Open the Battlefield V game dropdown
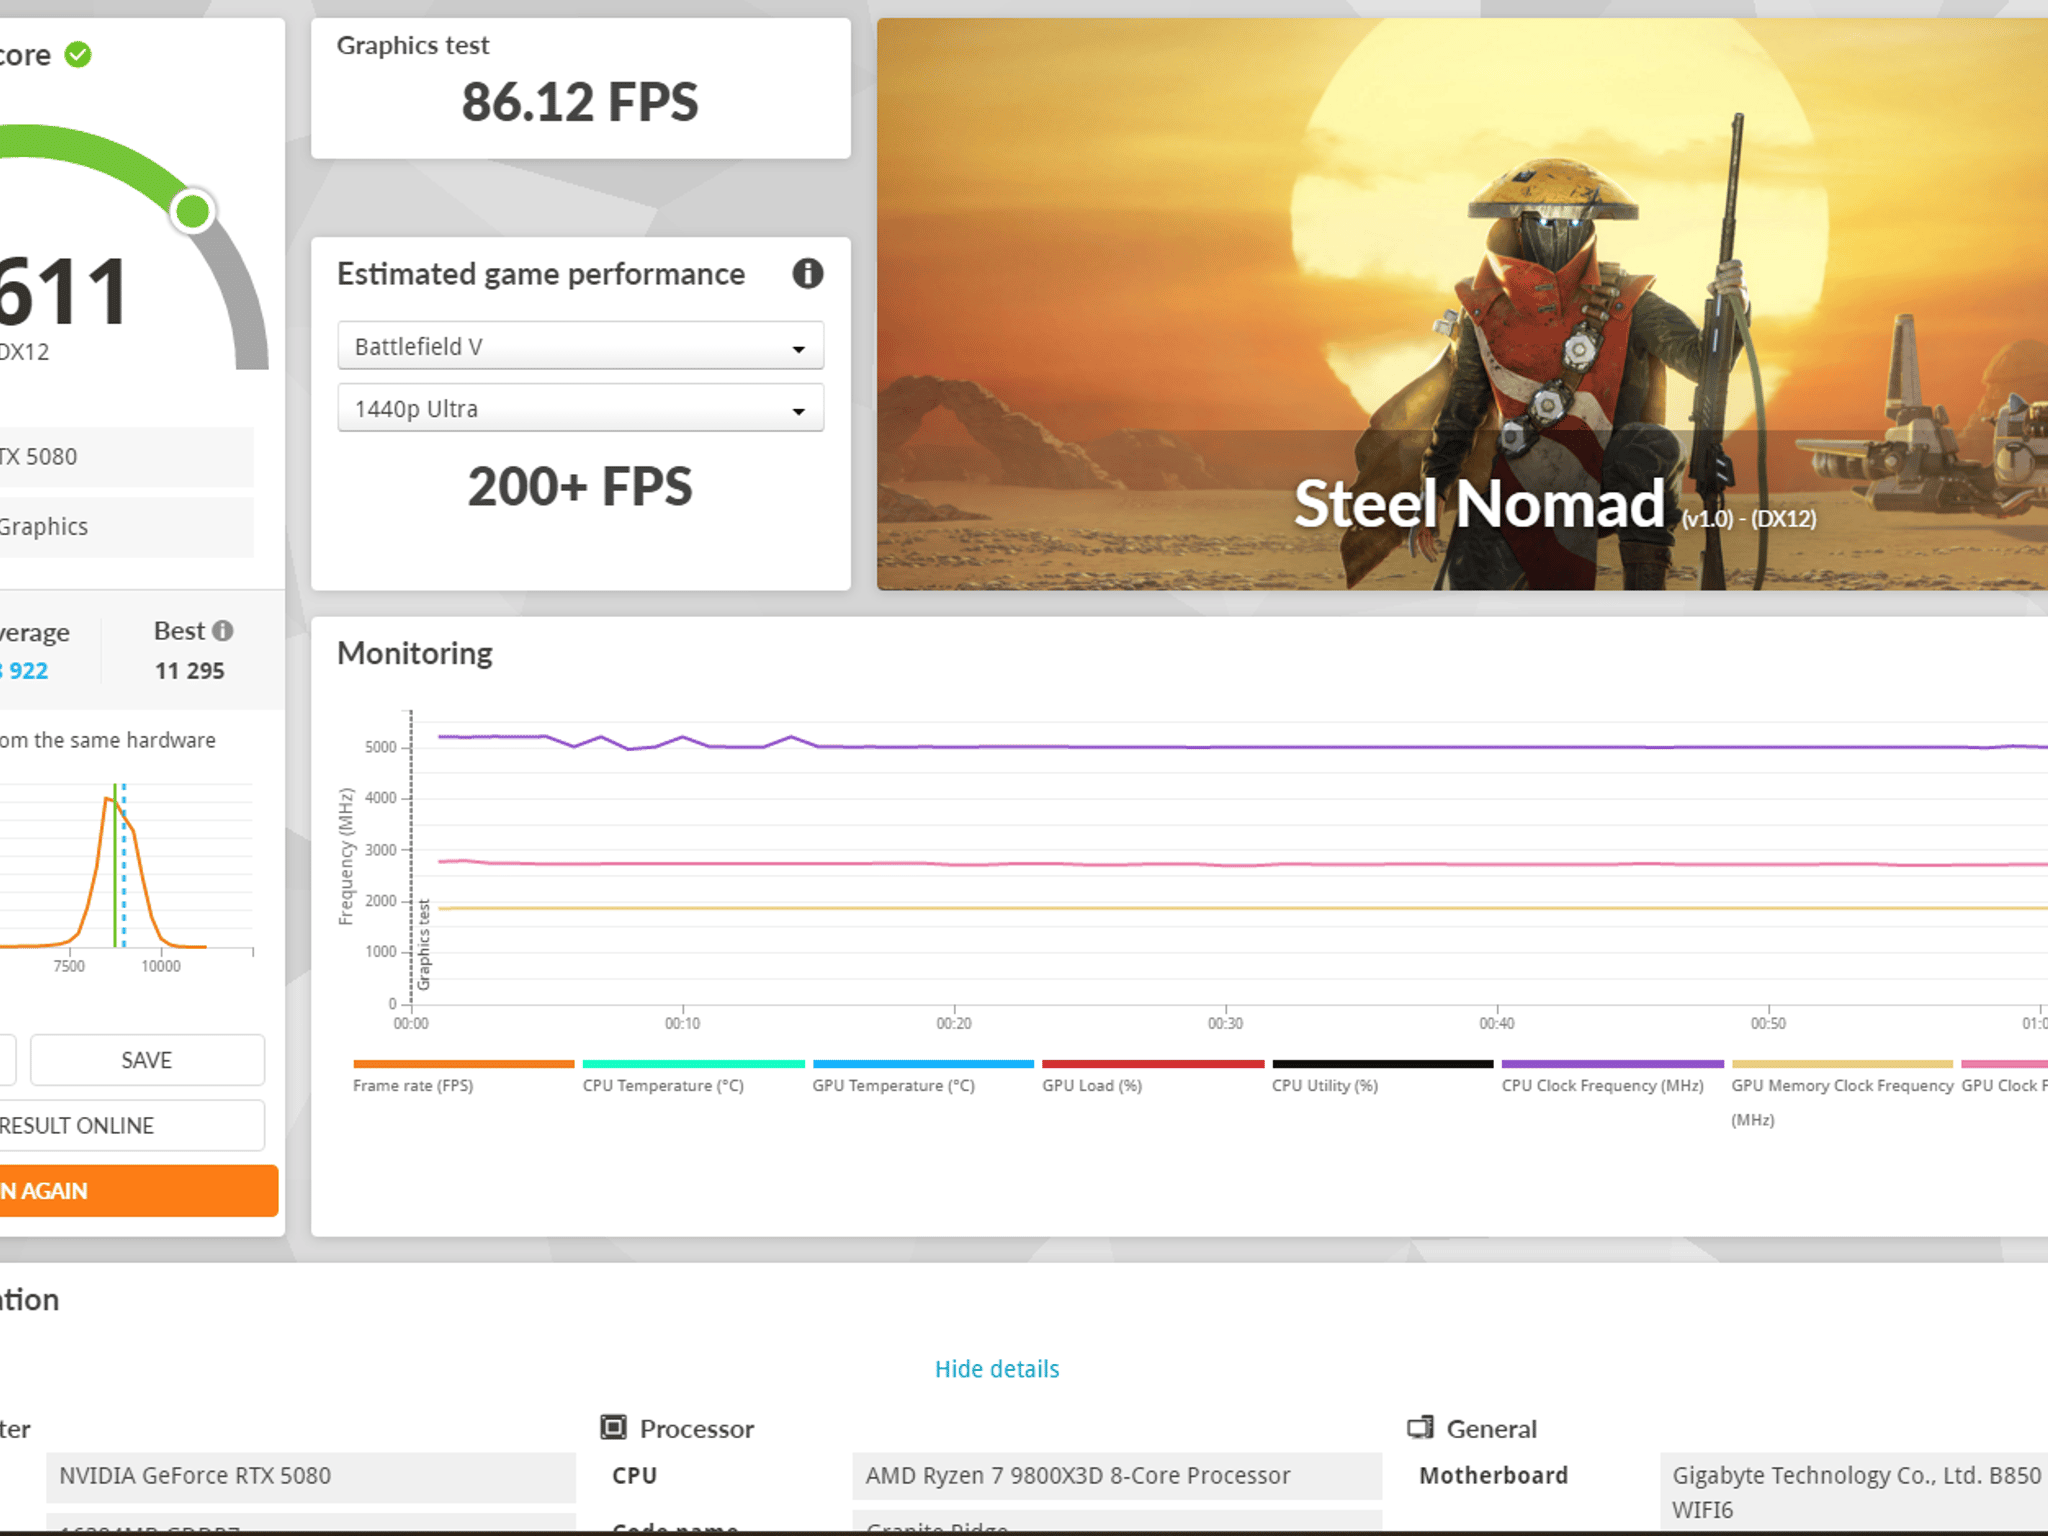2048x1536 pixels. 580,346
